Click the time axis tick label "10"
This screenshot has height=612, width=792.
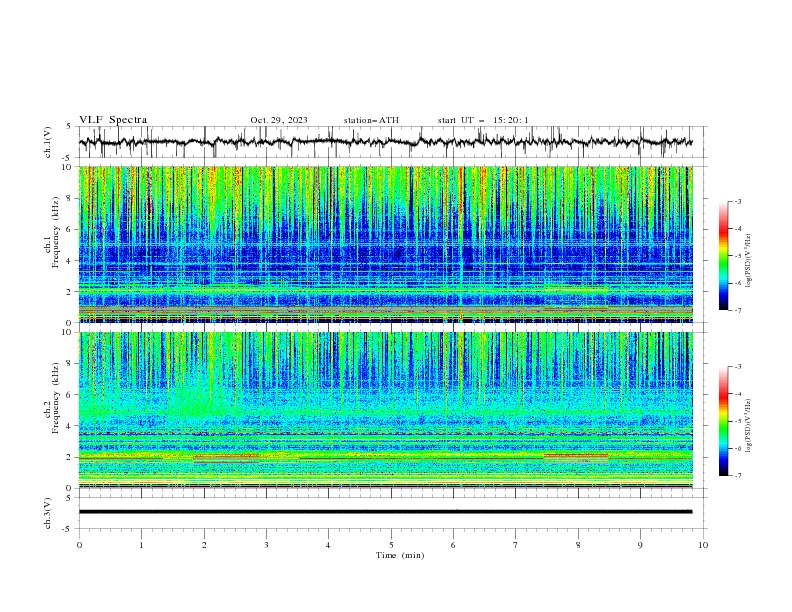[703, 545]
